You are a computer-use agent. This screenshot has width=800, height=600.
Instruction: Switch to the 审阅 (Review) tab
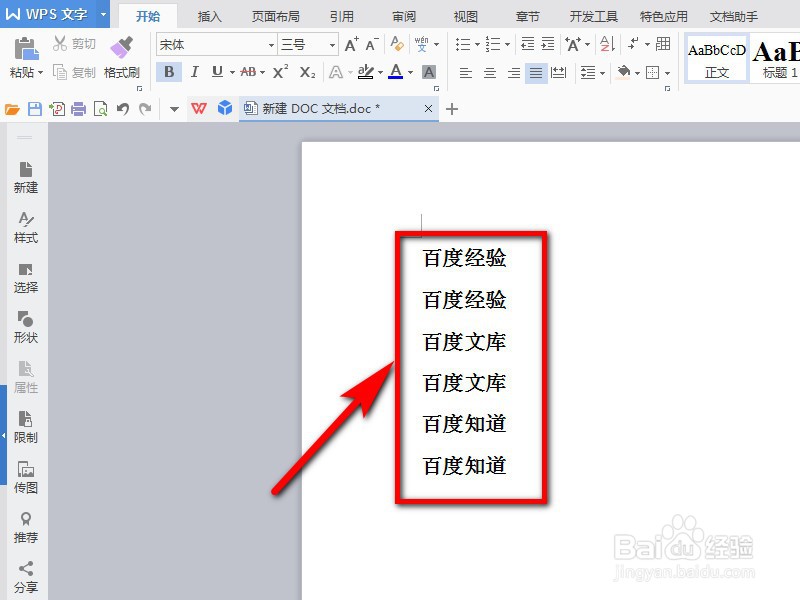(x=404, y=17)
